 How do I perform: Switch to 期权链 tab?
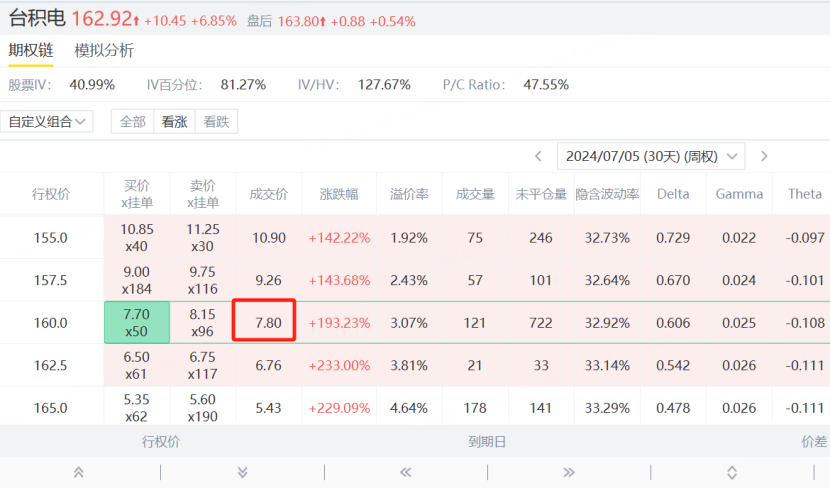pos(31,50)
